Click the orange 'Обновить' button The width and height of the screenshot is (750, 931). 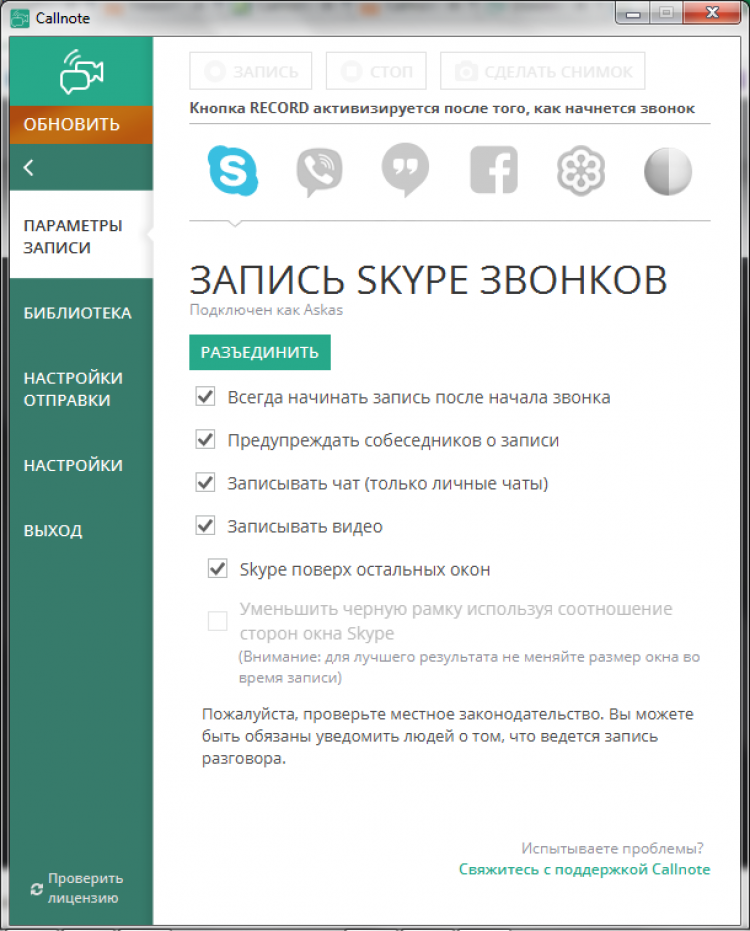tap(81, 125)
